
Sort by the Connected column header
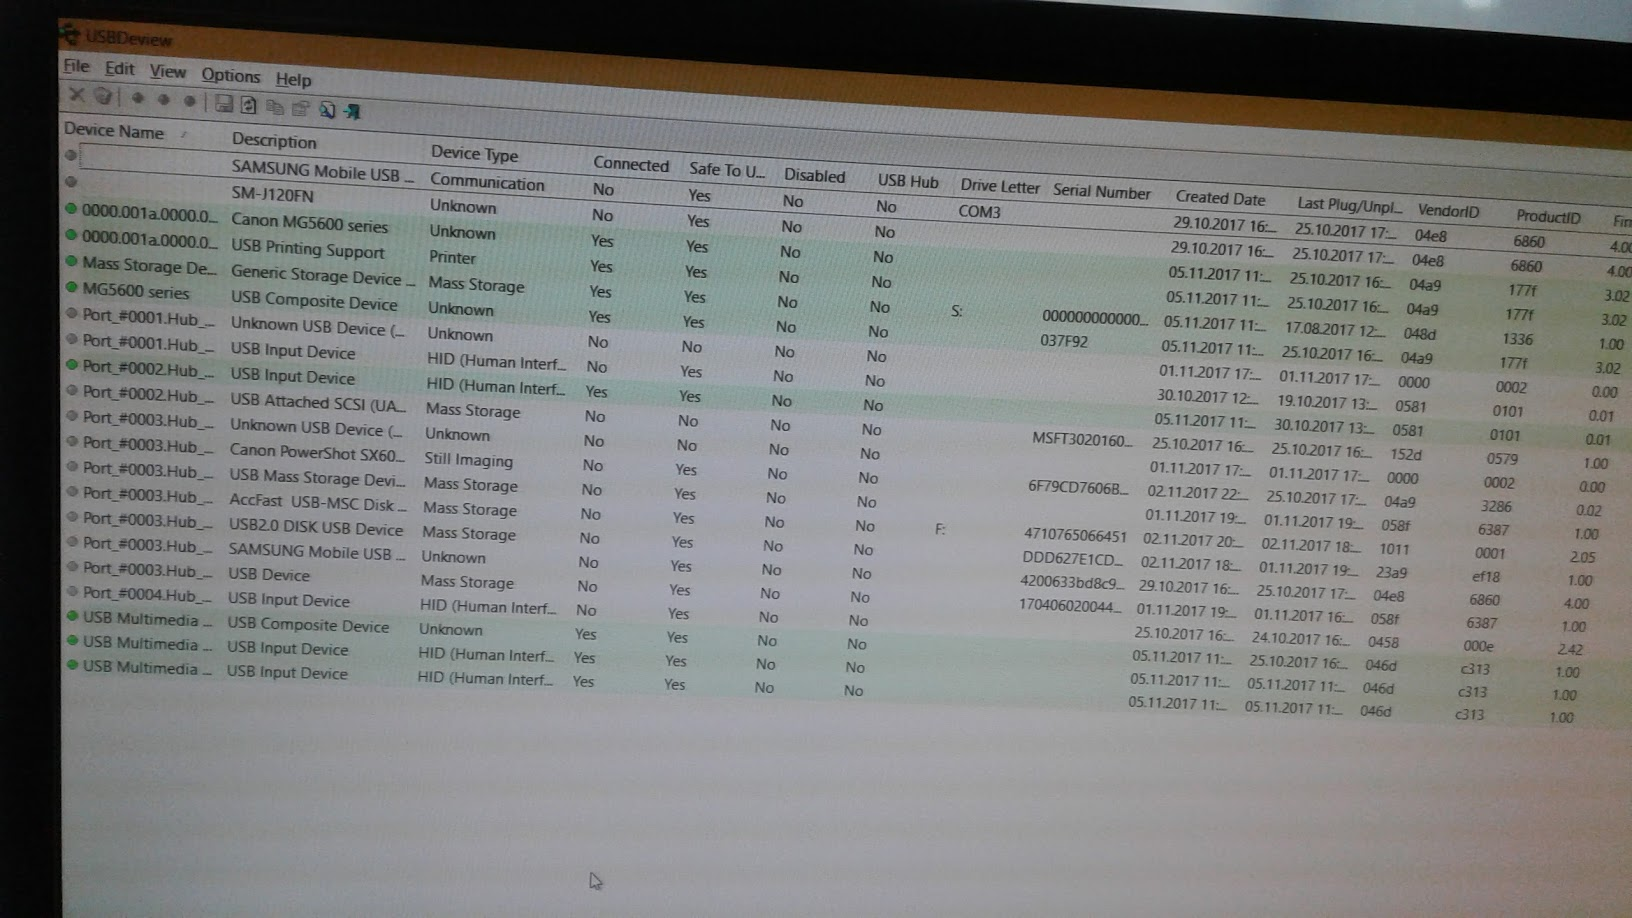630,164
